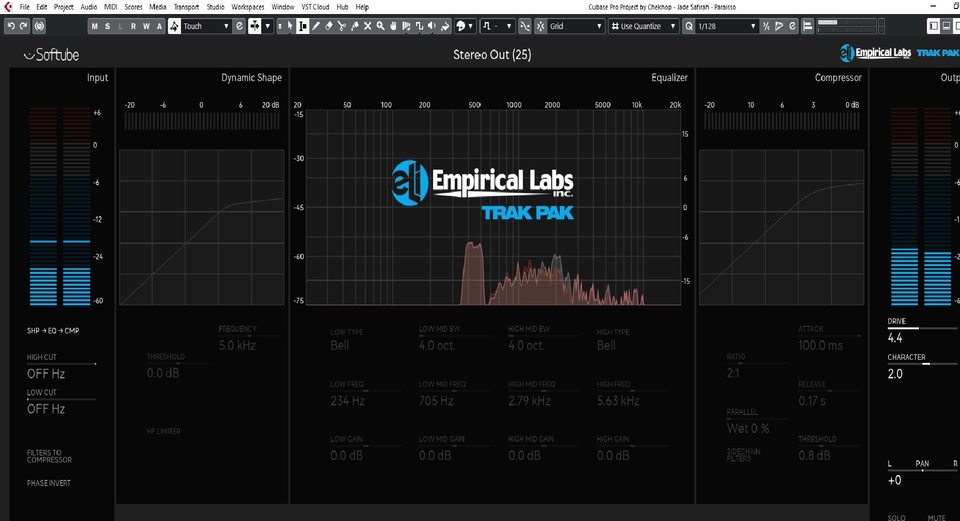
Task: Open the snap mode arrow after snap icon
Action: [509, 26]
